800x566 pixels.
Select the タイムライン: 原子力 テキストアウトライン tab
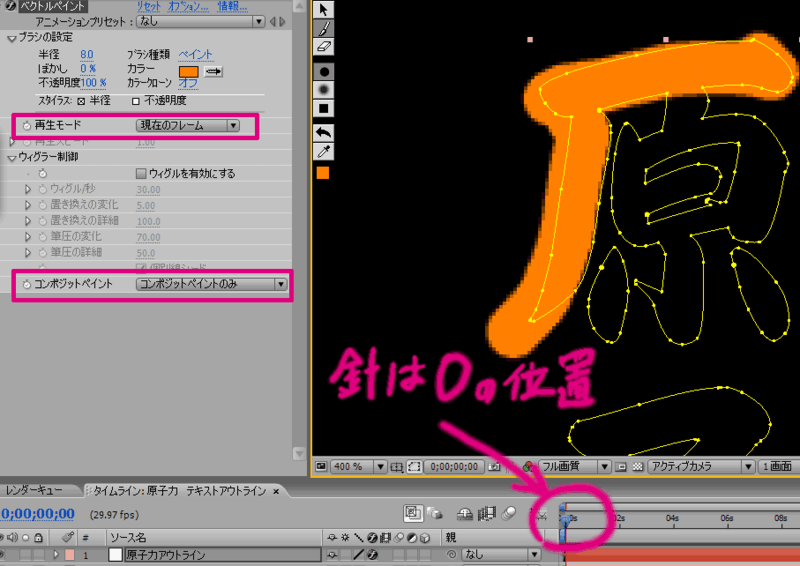point(179,491)
